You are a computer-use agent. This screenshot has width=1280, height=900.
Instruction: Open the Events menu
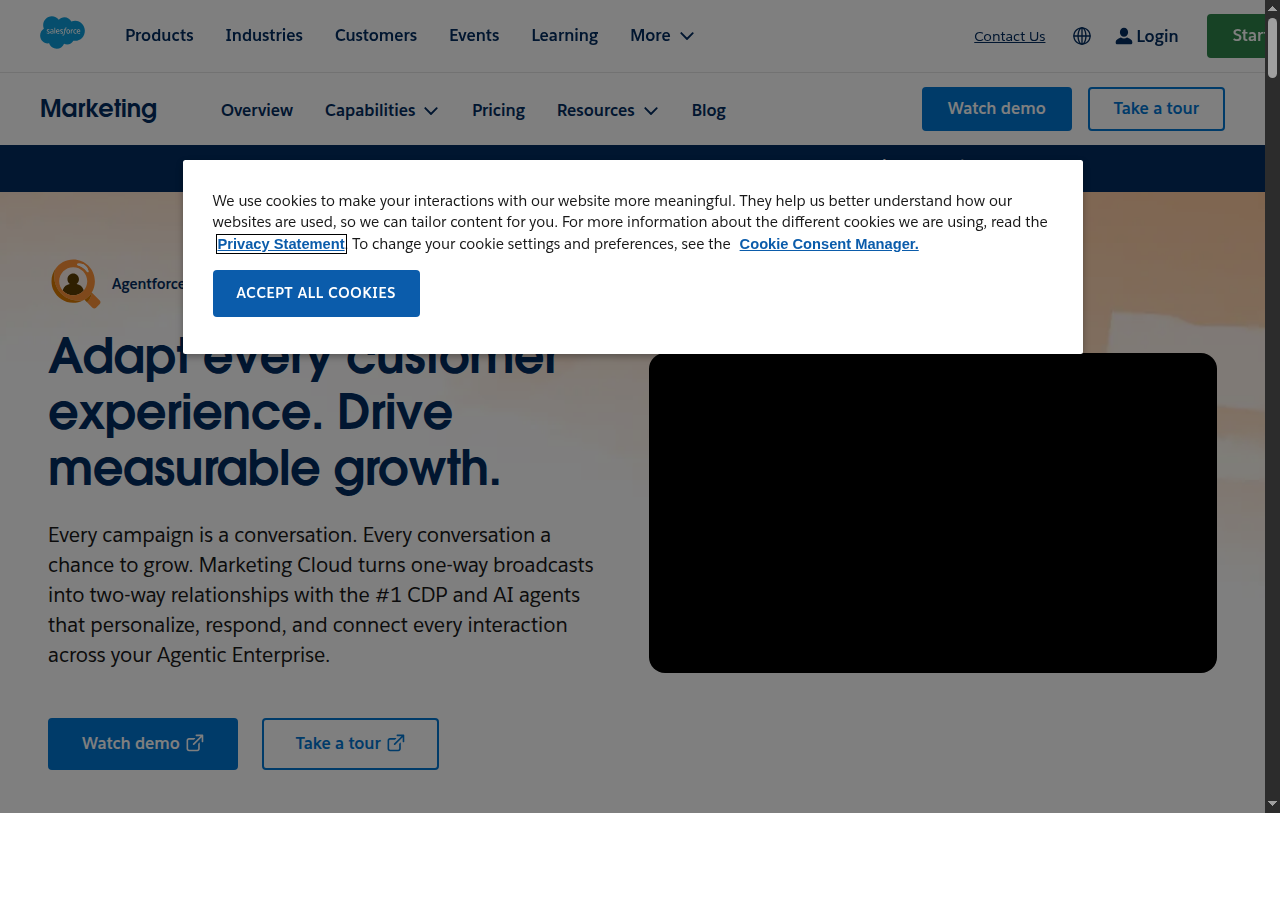[x=474, y=35]
